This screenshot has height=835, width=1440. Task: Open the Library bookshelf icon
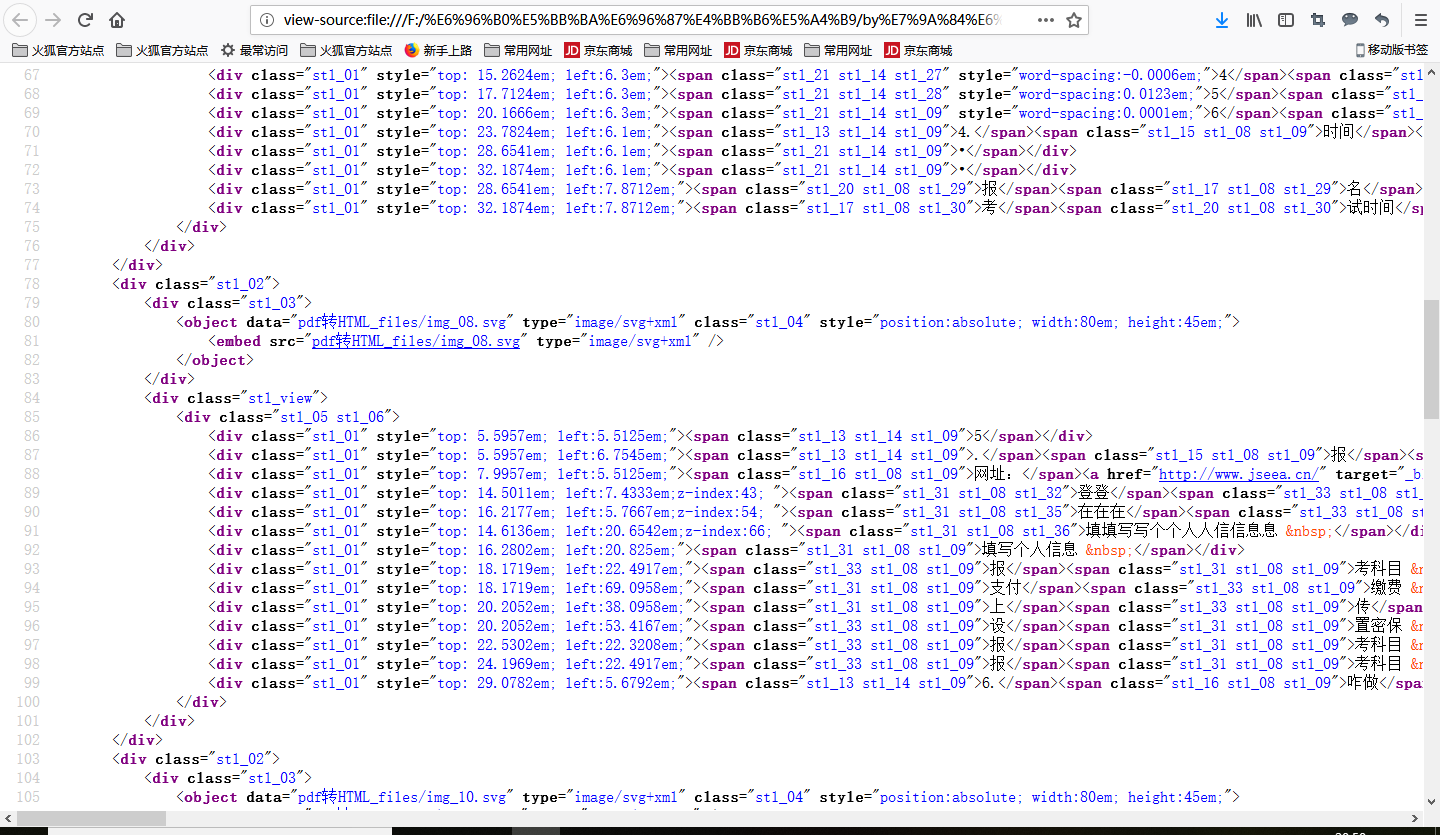click(x=1254, y=20)
